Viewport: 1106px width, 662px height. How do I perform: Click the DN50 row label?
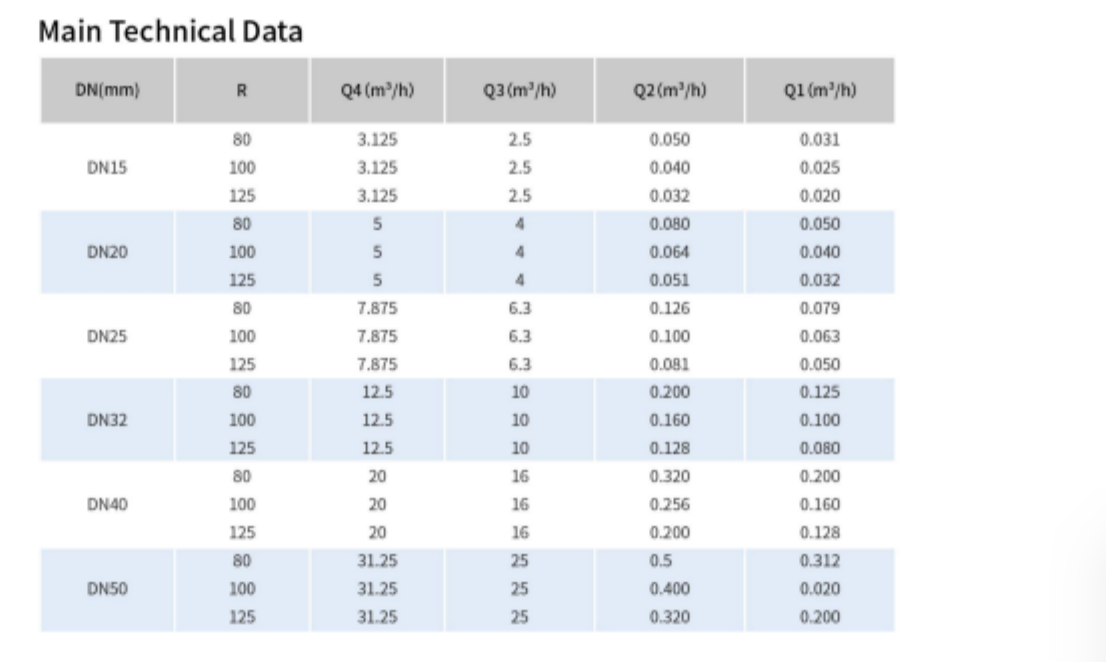(107, 588)
